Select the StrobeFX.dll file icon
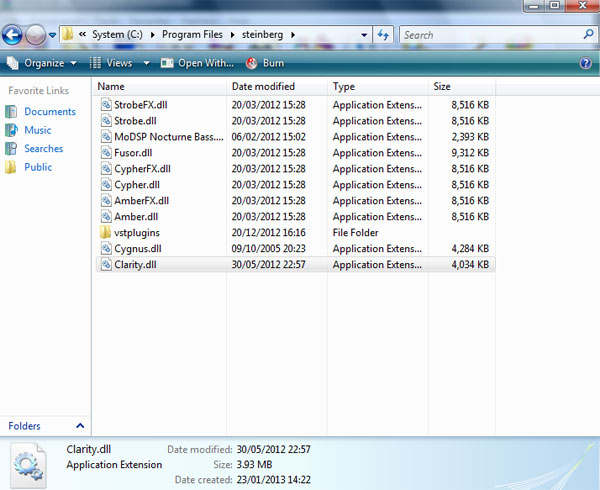Viewport: 600px width, 490px height. [x=106, y=105]
